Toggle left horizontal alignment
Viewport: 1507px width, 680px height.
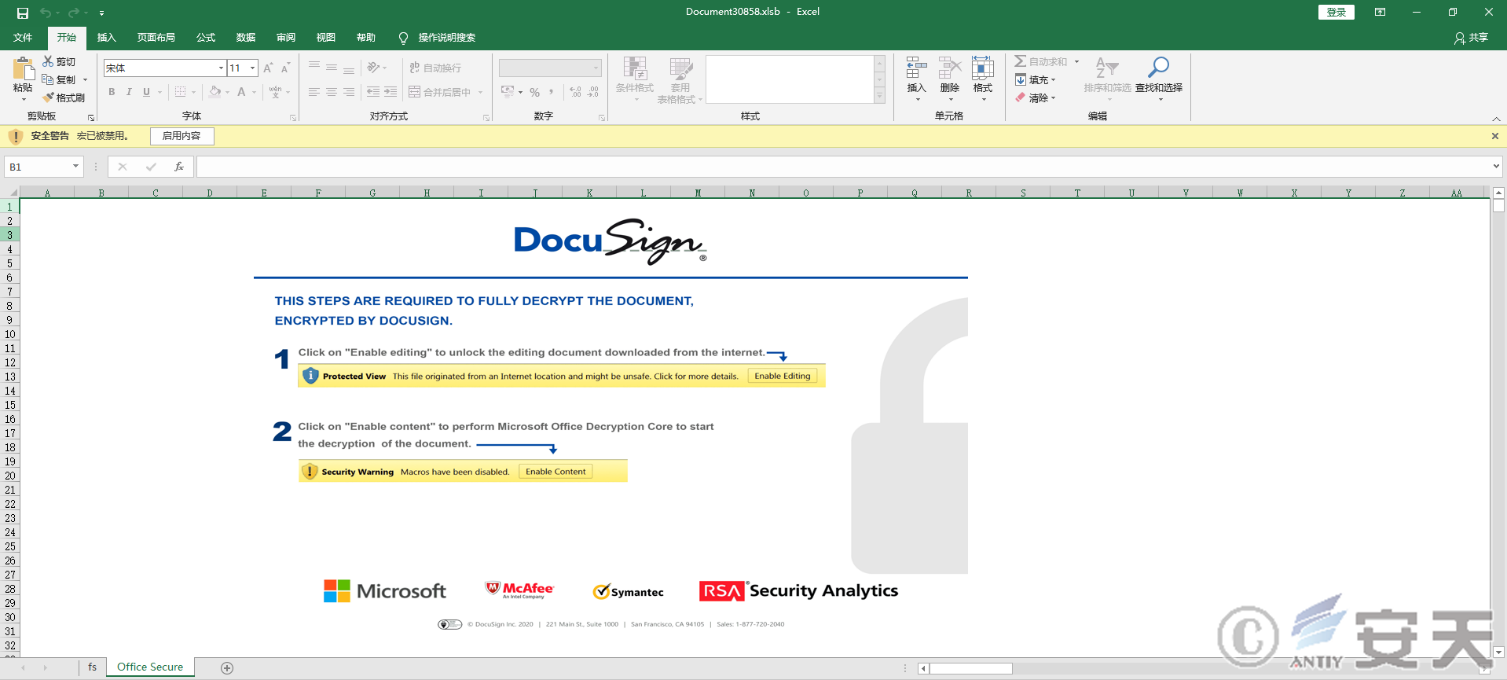pyautogui.click(x=314, y=92)
